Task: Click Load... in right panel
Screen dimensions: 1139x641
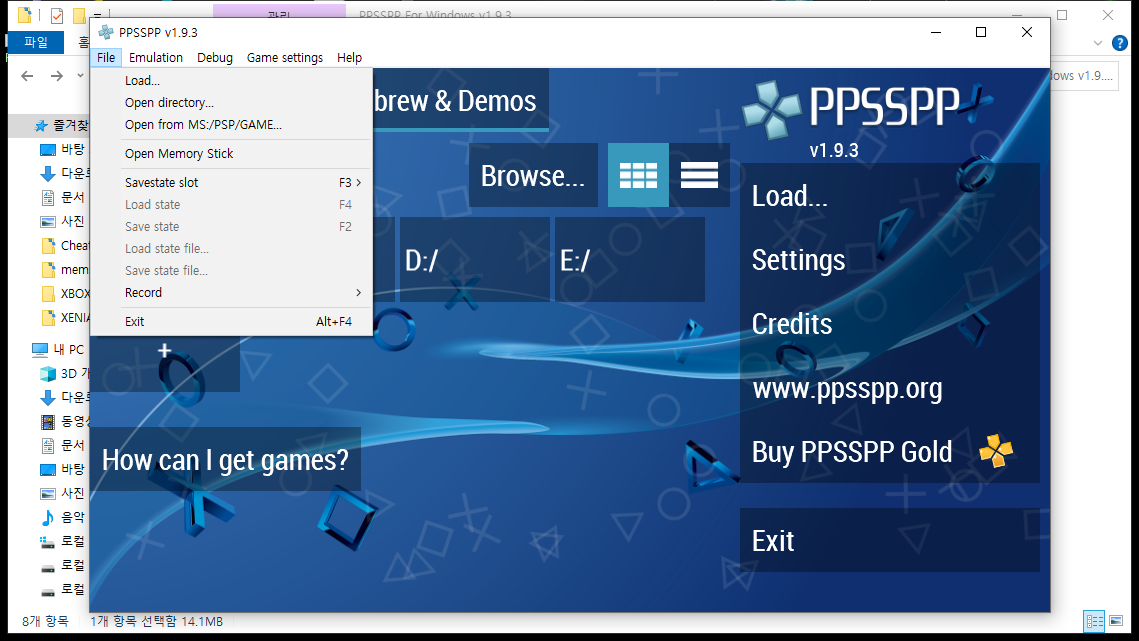Action: (x=889, y=195)
